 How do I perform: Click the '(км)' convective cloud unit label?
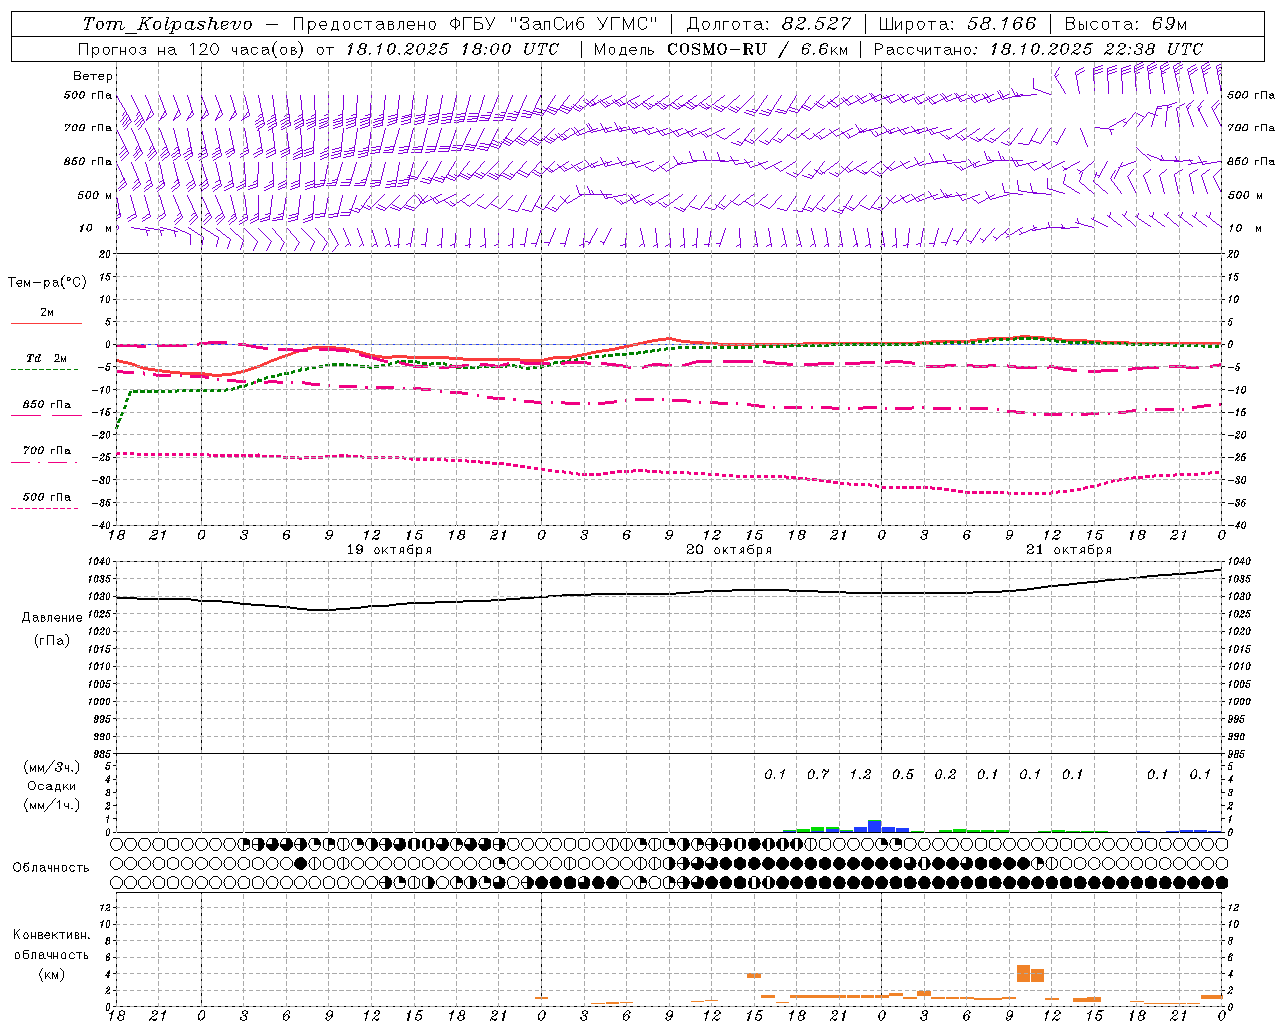point(52,974)
